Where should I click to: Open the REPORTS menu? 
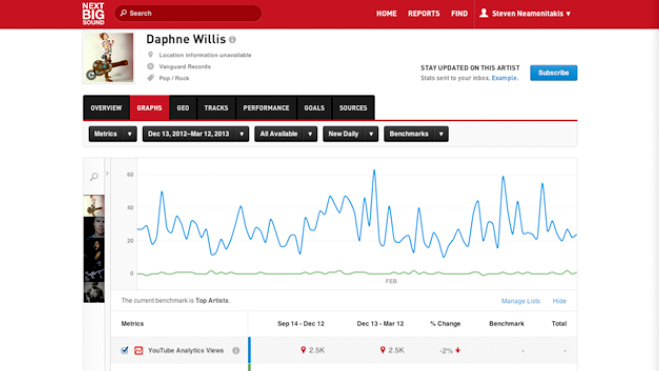pyautogui.click(x=424, y=13)
